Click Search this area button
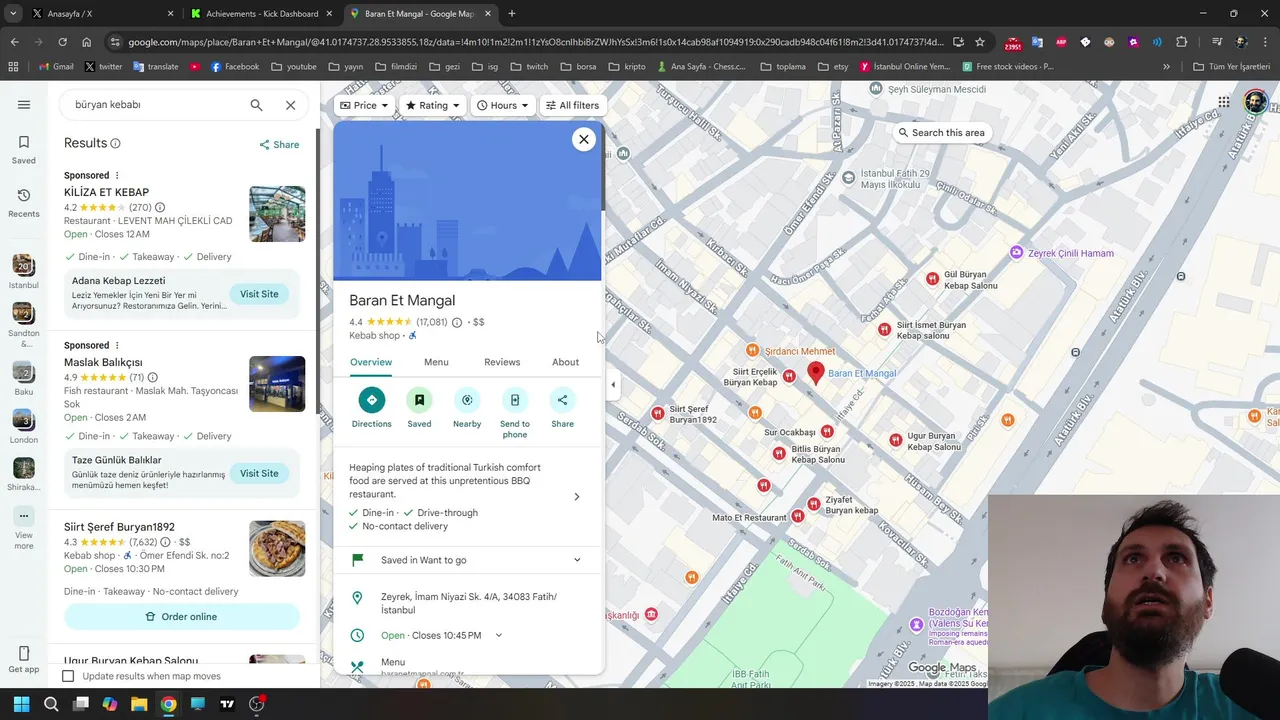 click(941, 132)
